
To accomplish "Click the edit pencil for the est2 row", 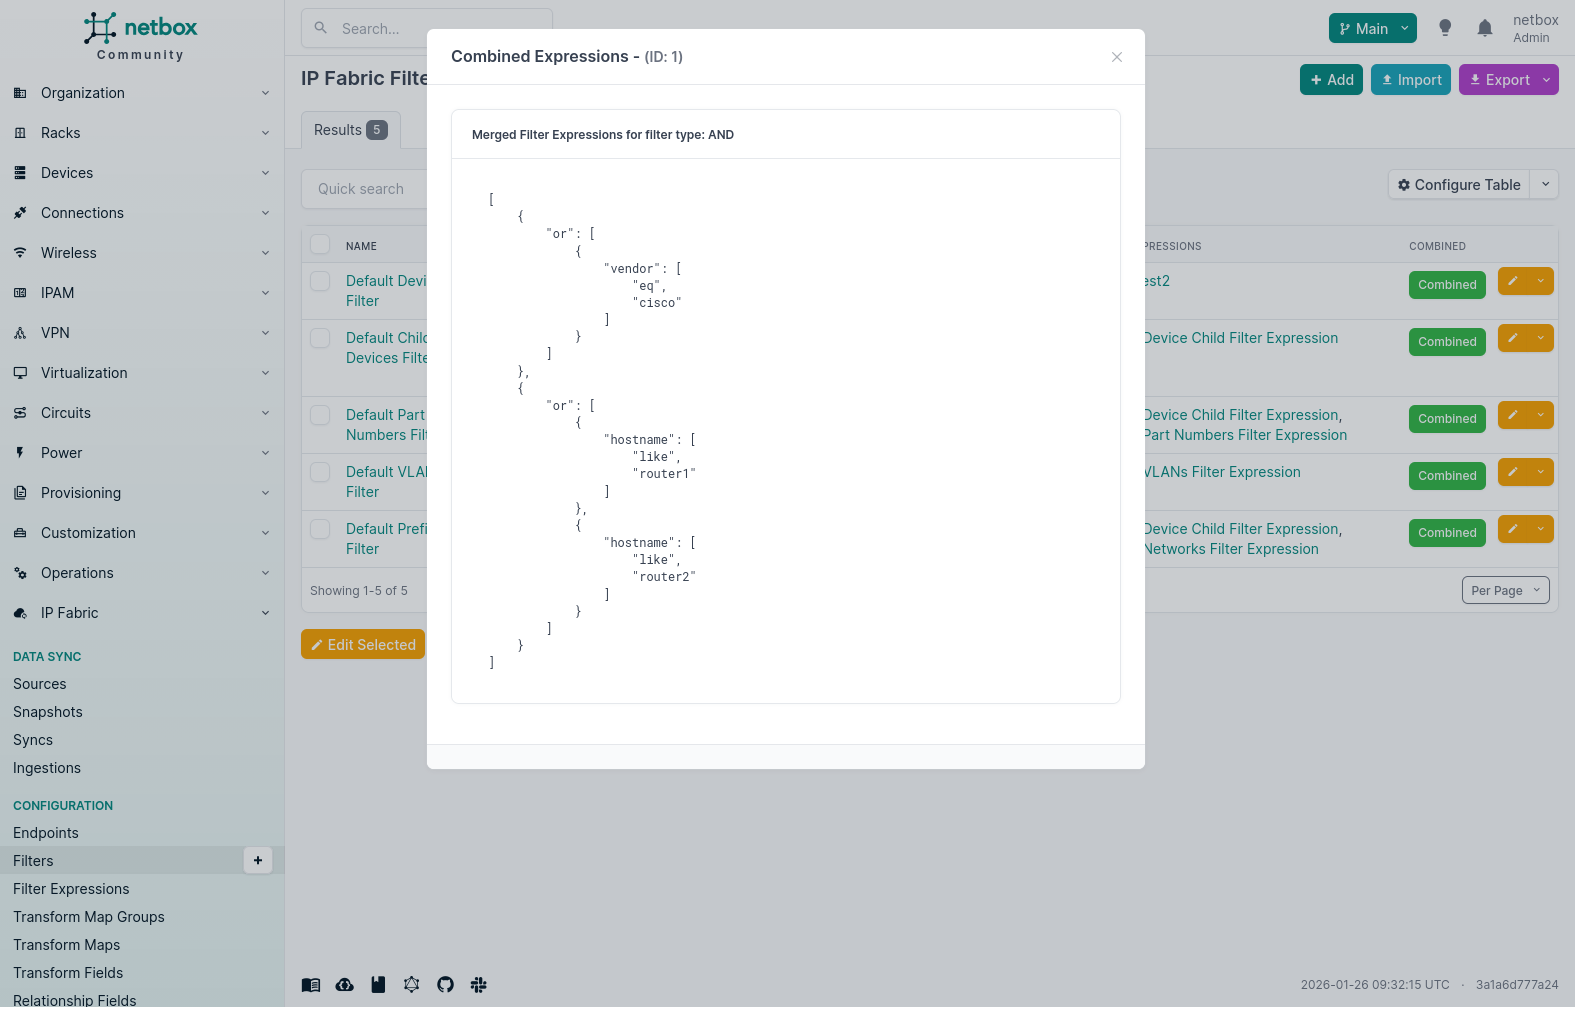I will (x=1513, y=281).
